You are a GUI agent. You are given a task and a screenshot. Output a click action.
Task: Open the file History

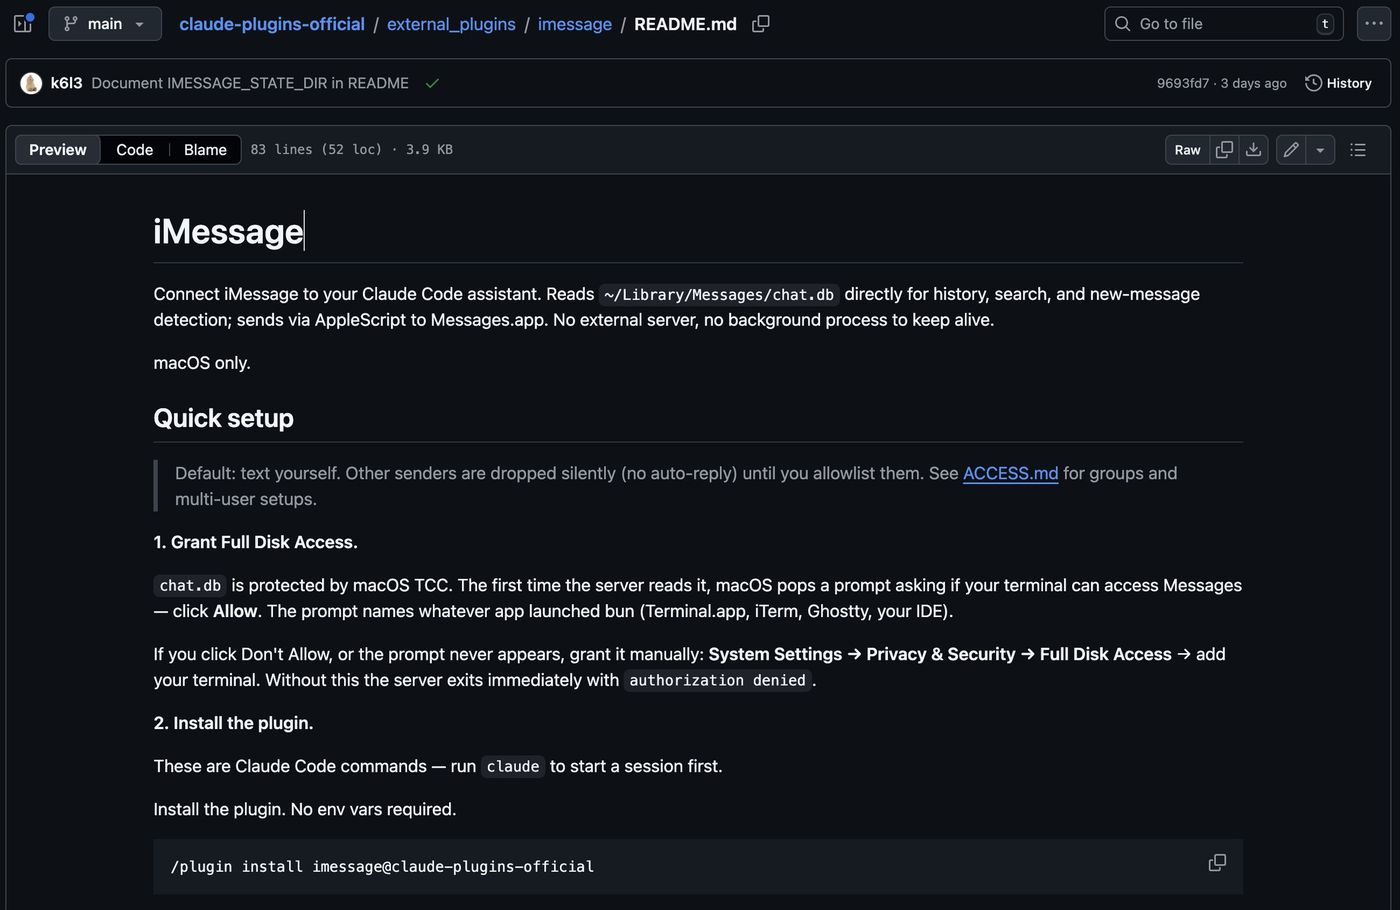(x=1338, y=83)
